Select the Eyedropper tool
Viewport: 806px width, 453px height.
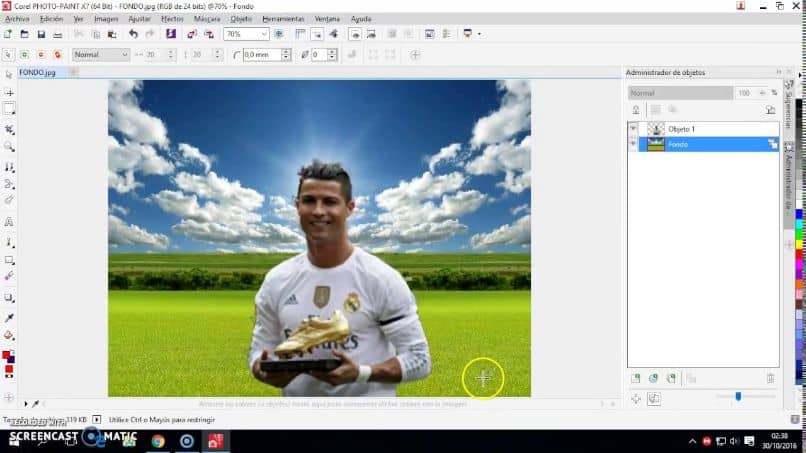point(9,318)
